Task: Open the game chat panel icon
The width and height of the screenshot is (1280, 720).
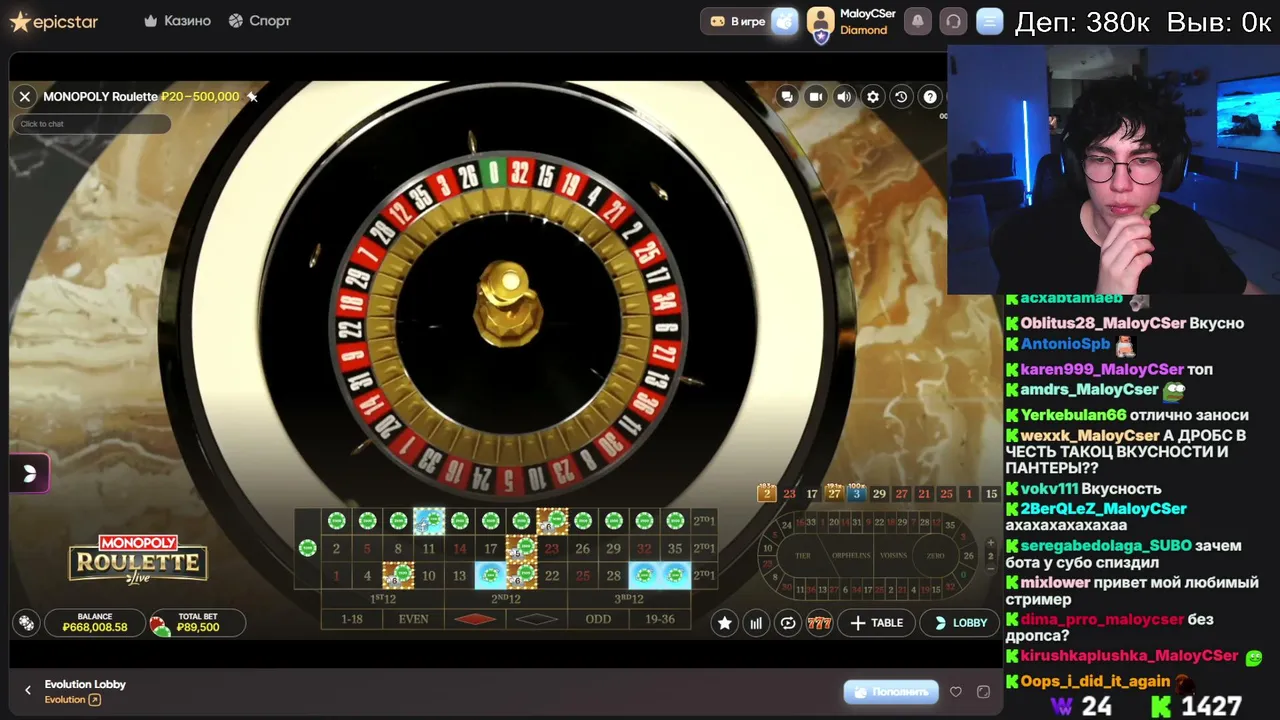Action: (787, 97)
